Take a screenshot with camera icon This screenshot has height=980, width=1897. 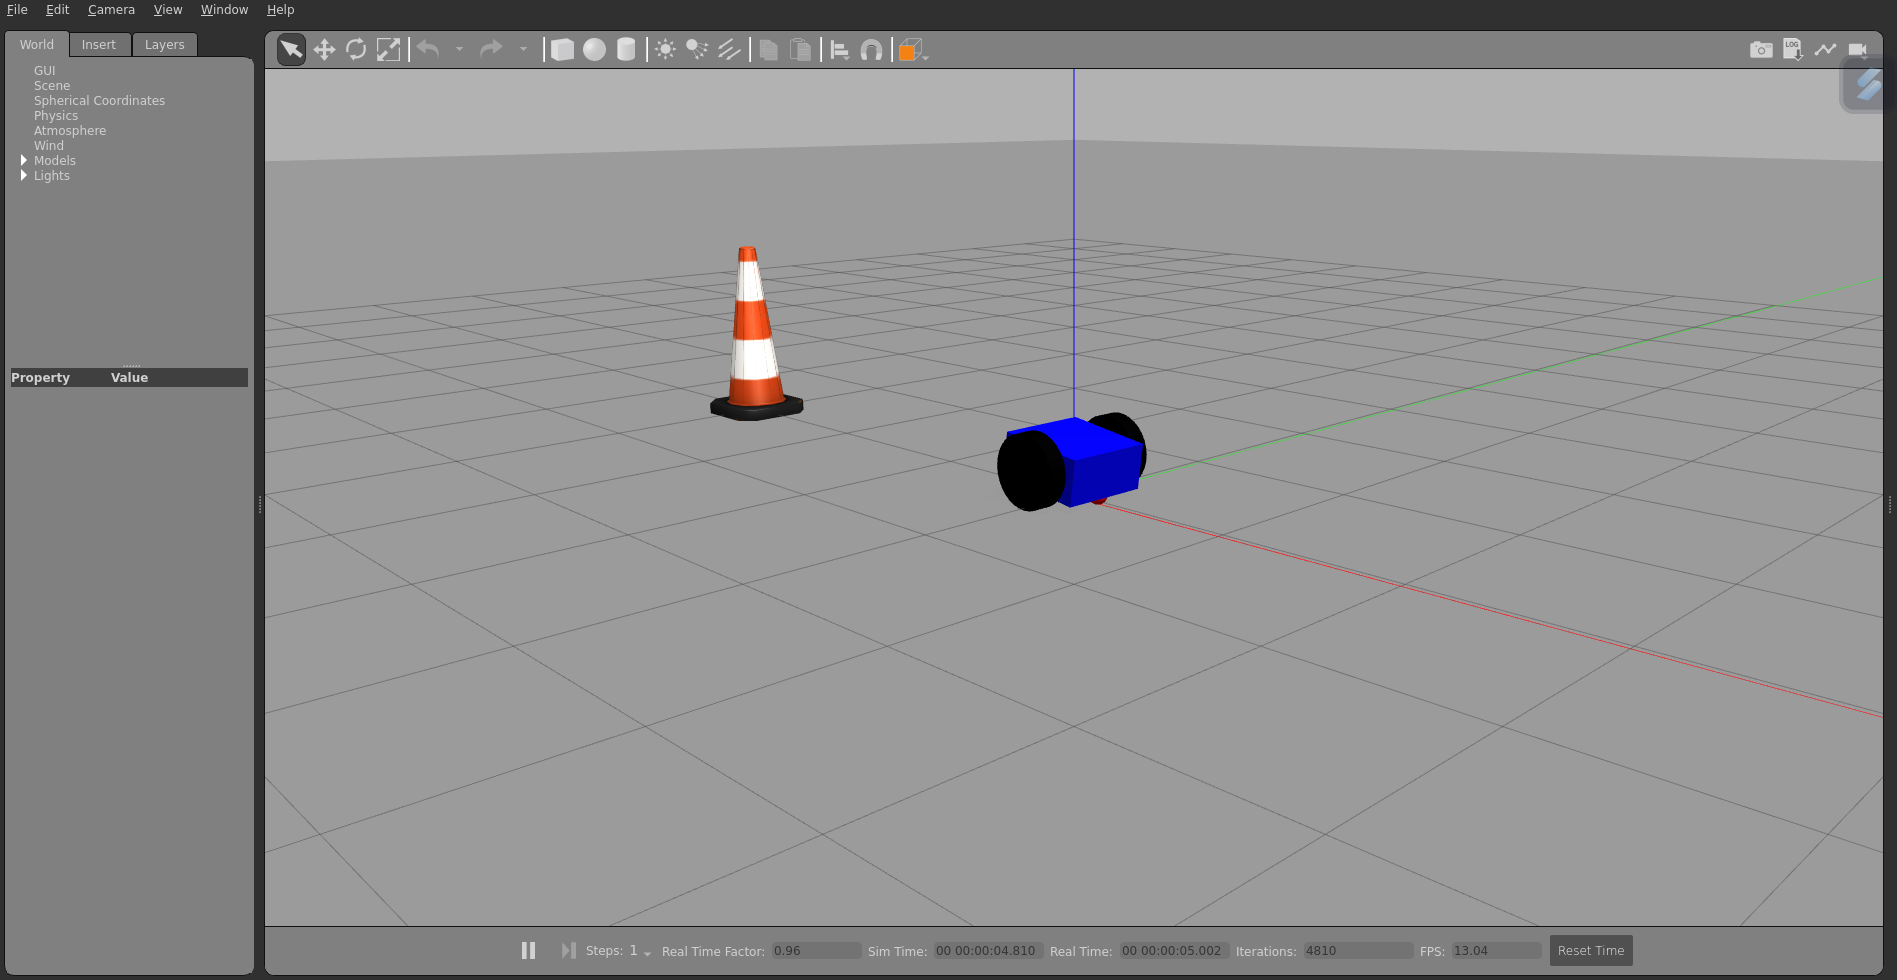tap(1761, 49)
